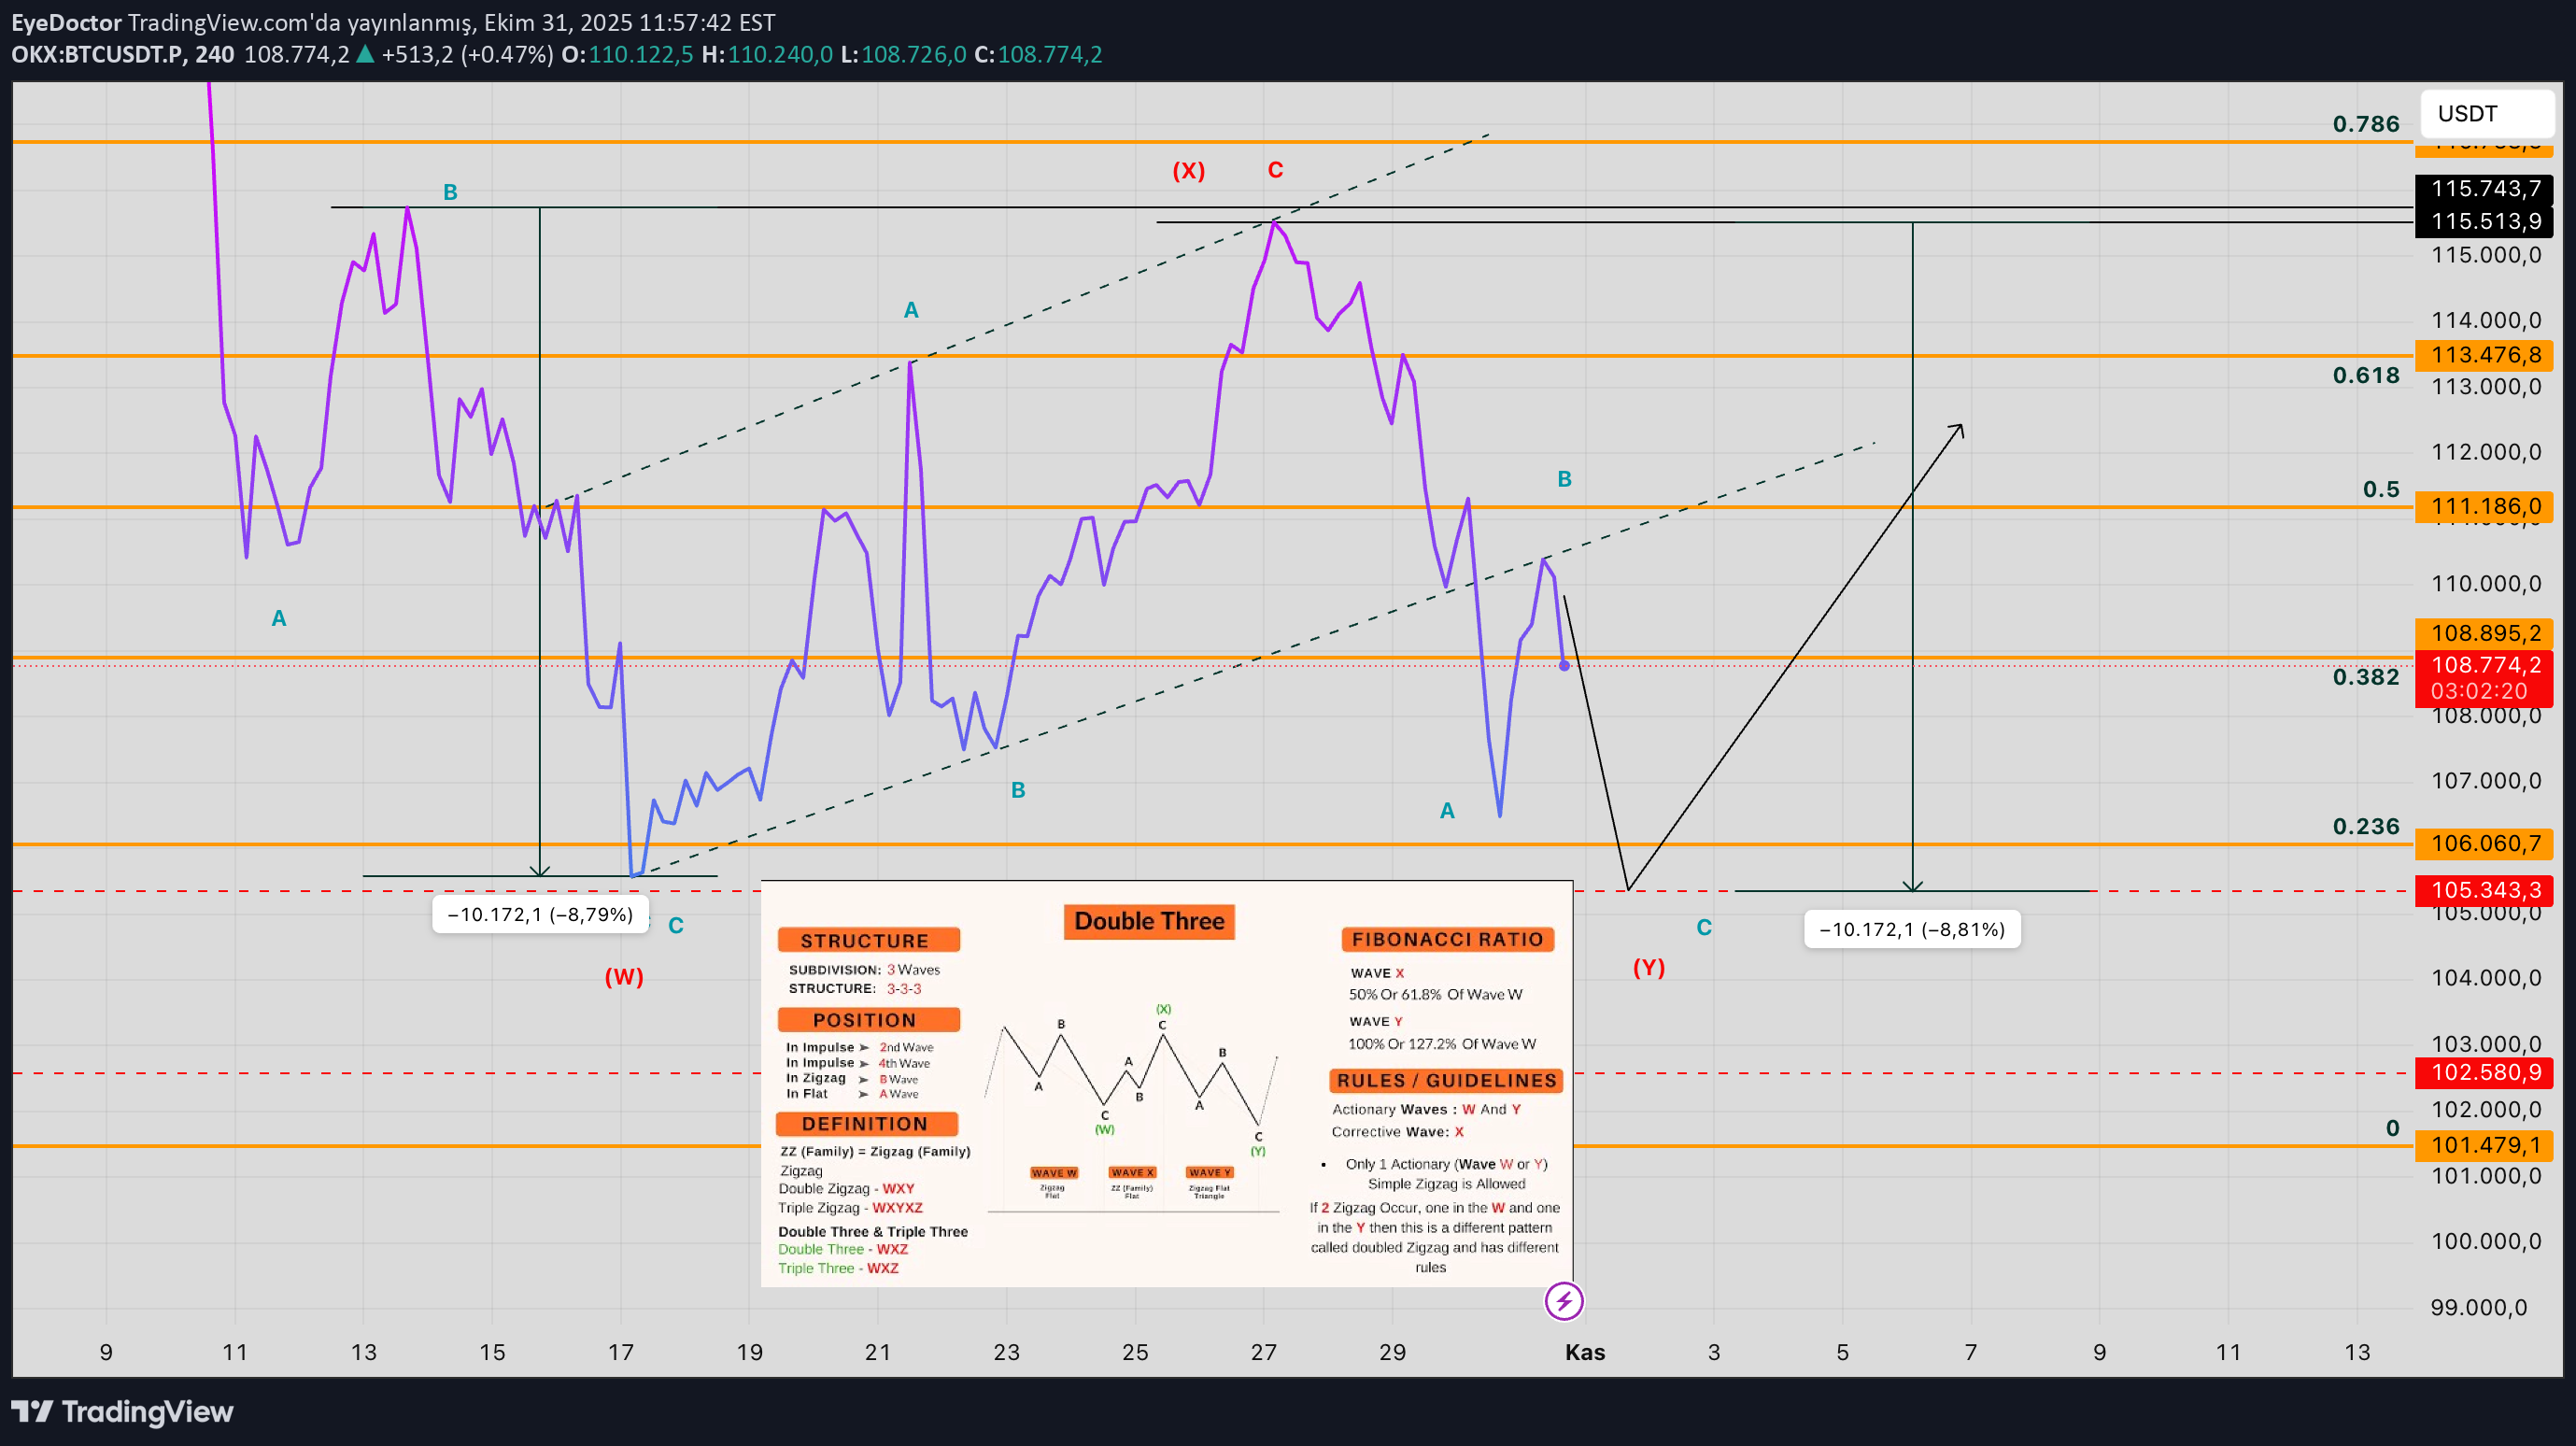The height and width of the screenshot is (1446, 2576).
Task: Click the black 115.743,7 price label
Action: (2485, 188)
